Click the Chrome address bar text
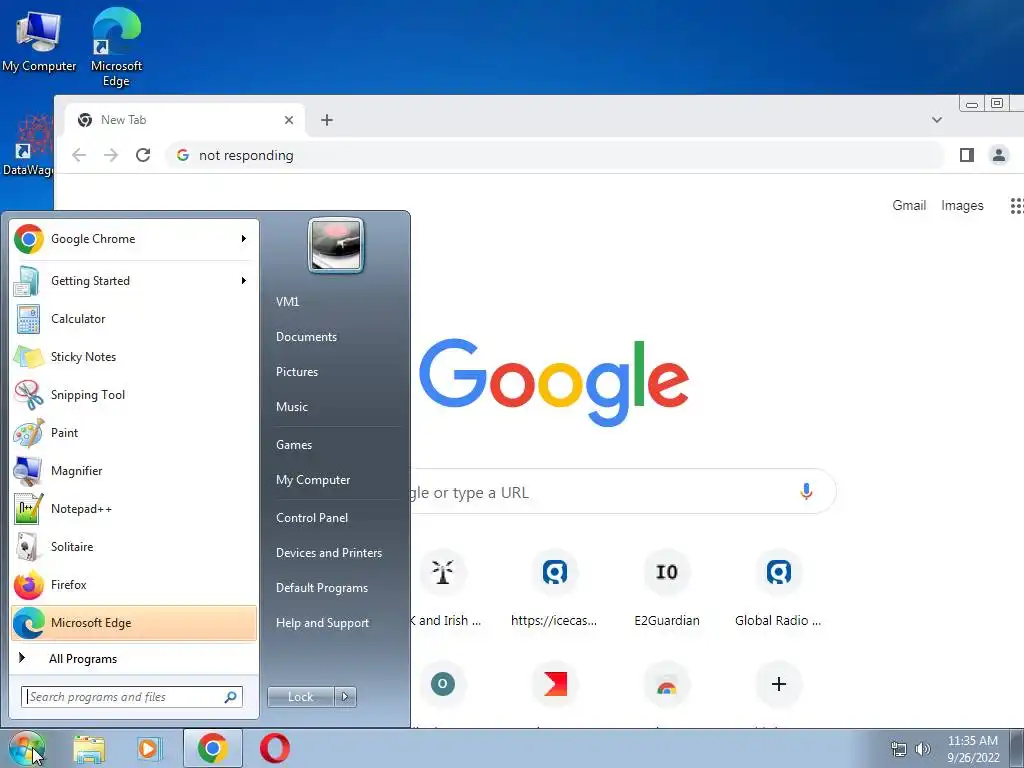This screenshot has width=1024, height=768. click(246, 155)
